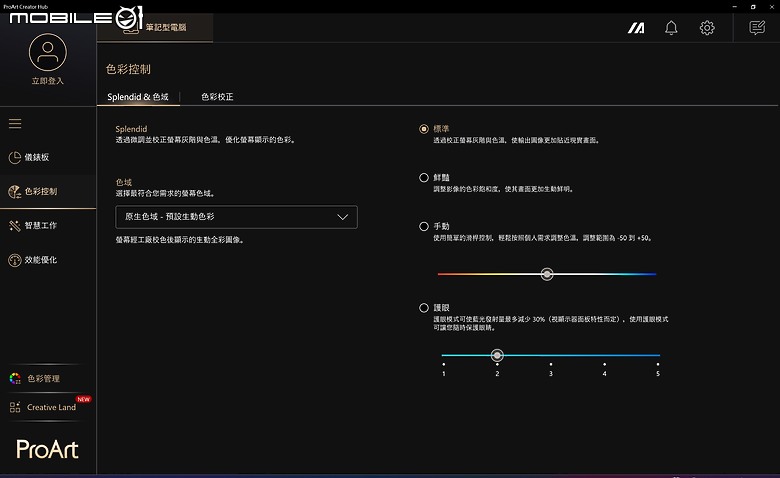Image resolution: width=780 pixels, height=478 pixels.
Task: Click the NEW badge on Creative Land
Action: [x=84, y=399]
